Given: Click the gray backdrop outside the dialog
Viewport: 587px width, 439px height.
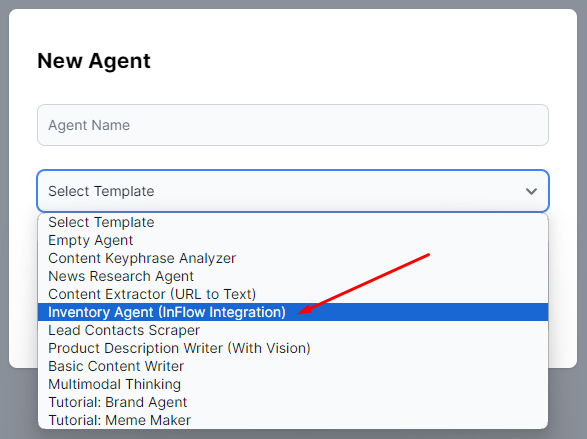Looking at the screenshot, I should [x=568, y=404].
